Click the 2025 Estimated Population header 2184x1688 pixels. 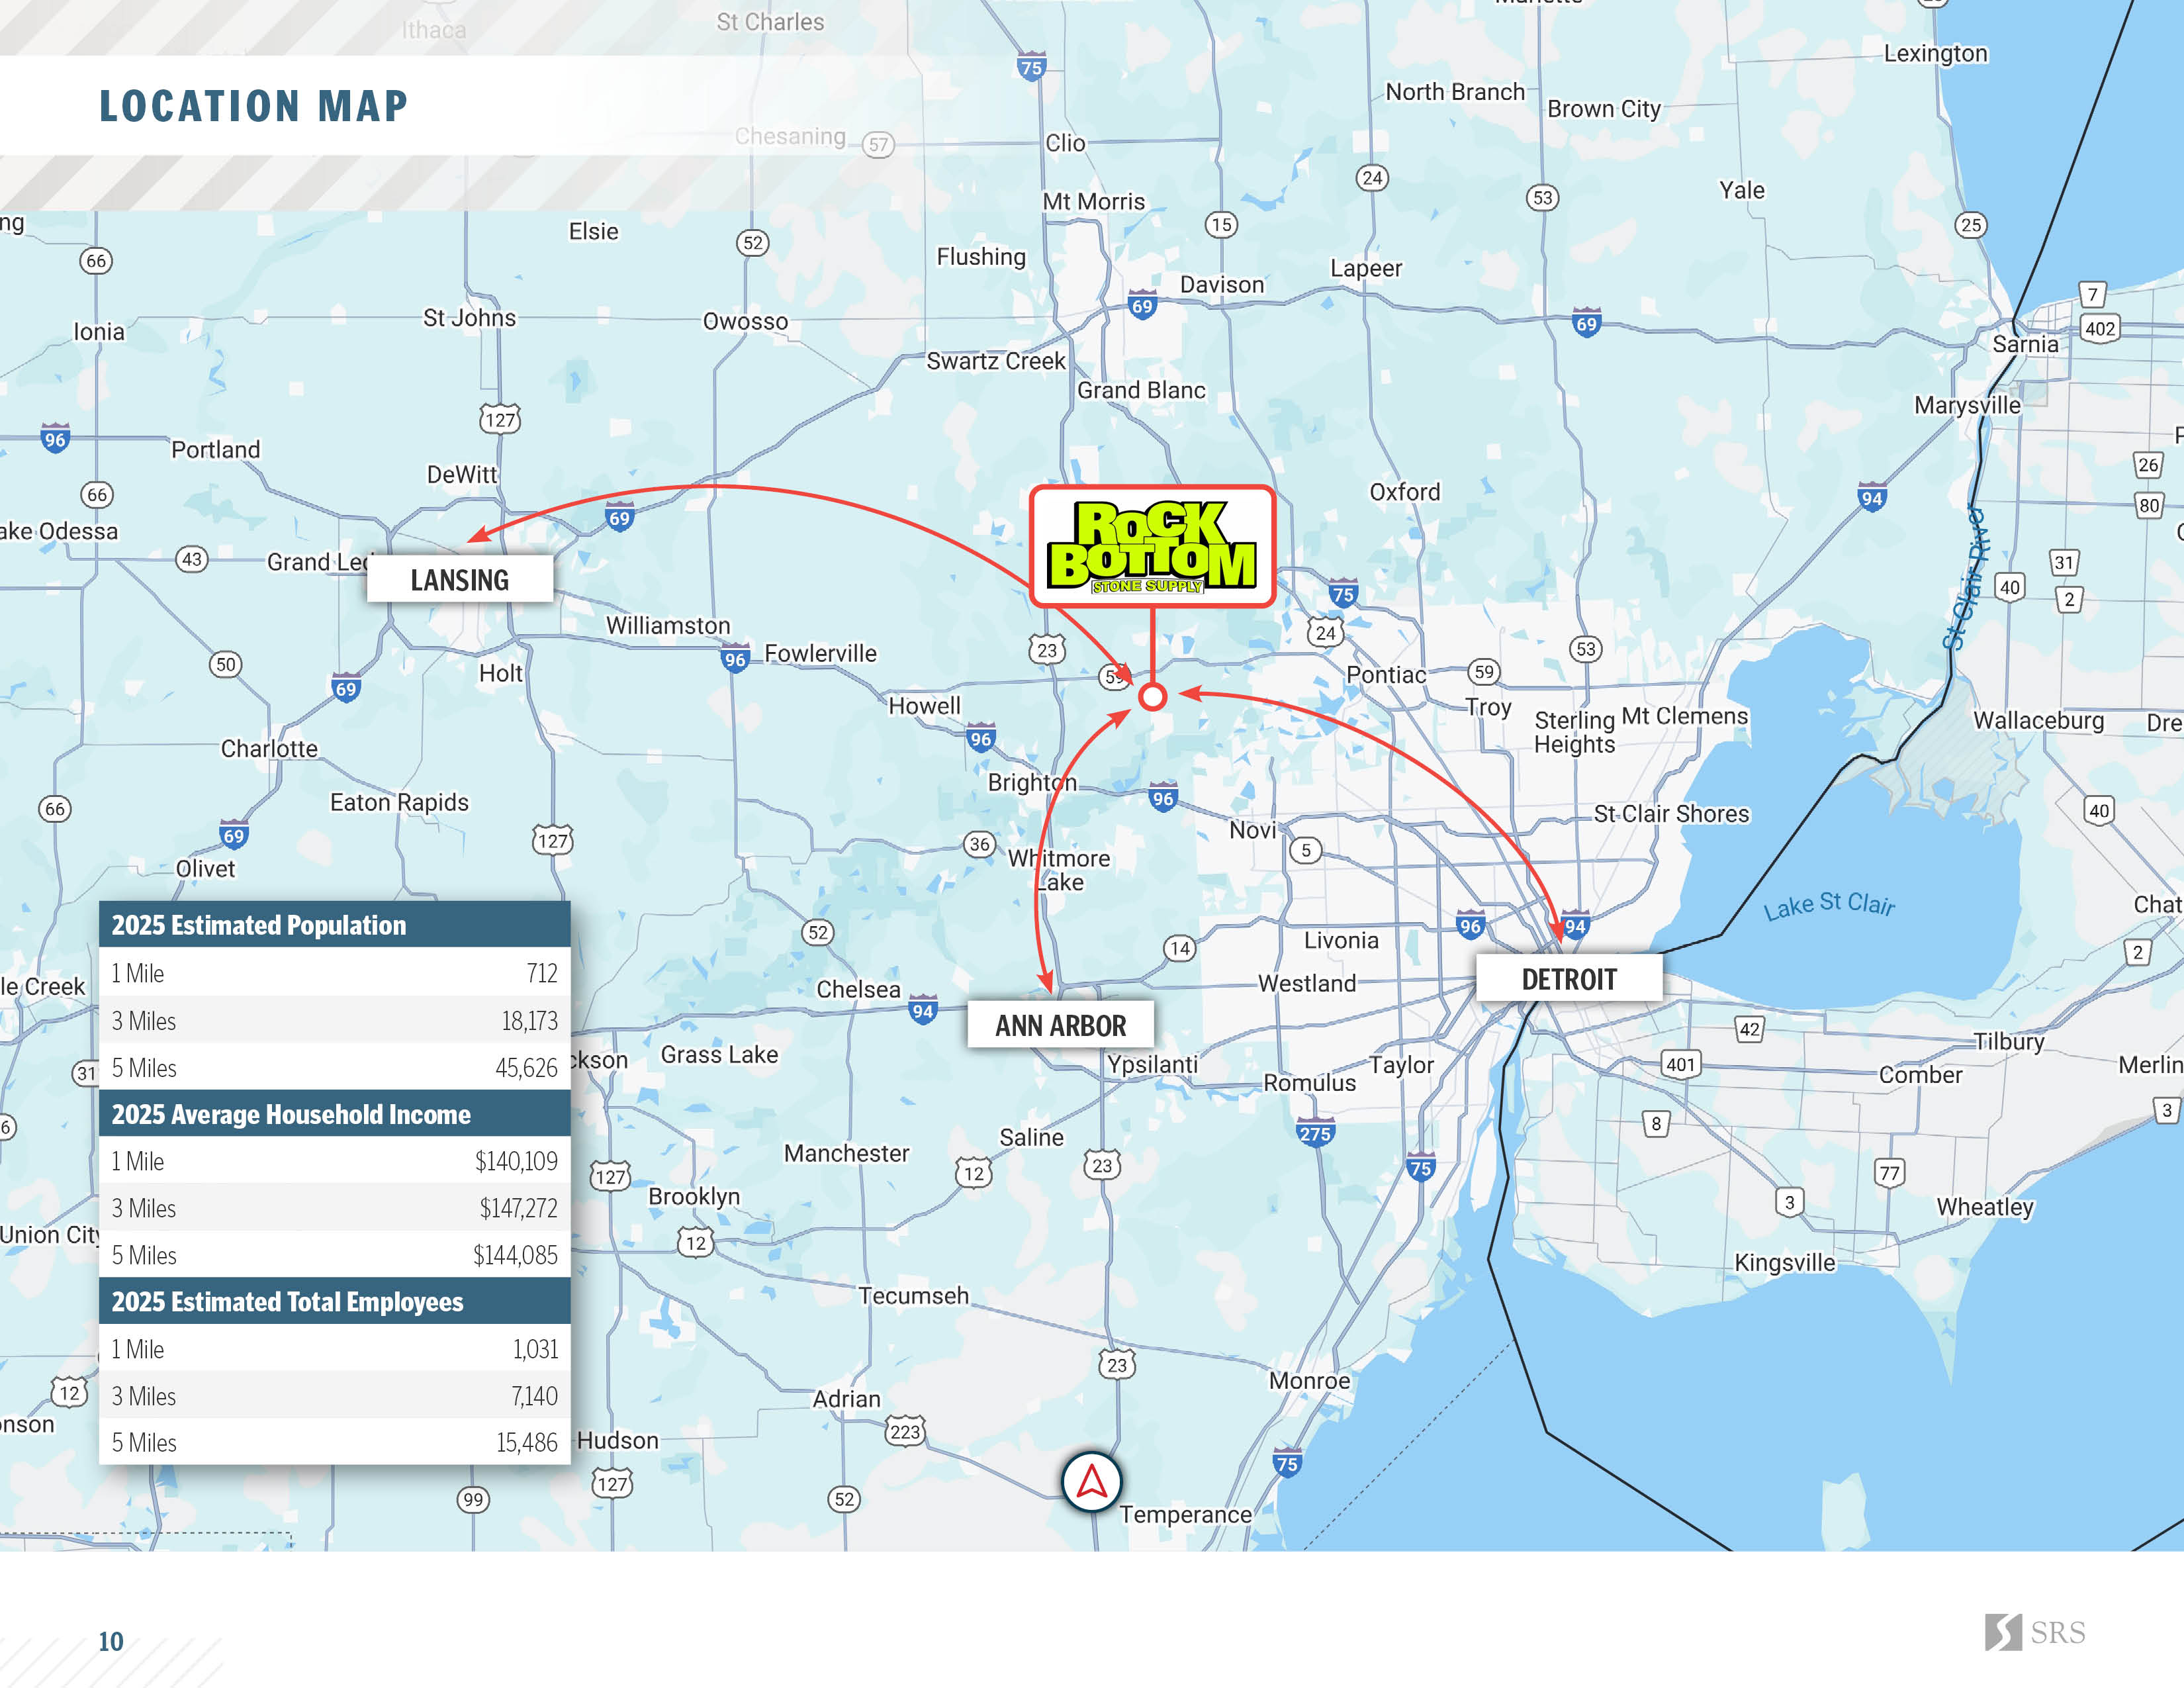pyautogui.click(x=335, y=925)
